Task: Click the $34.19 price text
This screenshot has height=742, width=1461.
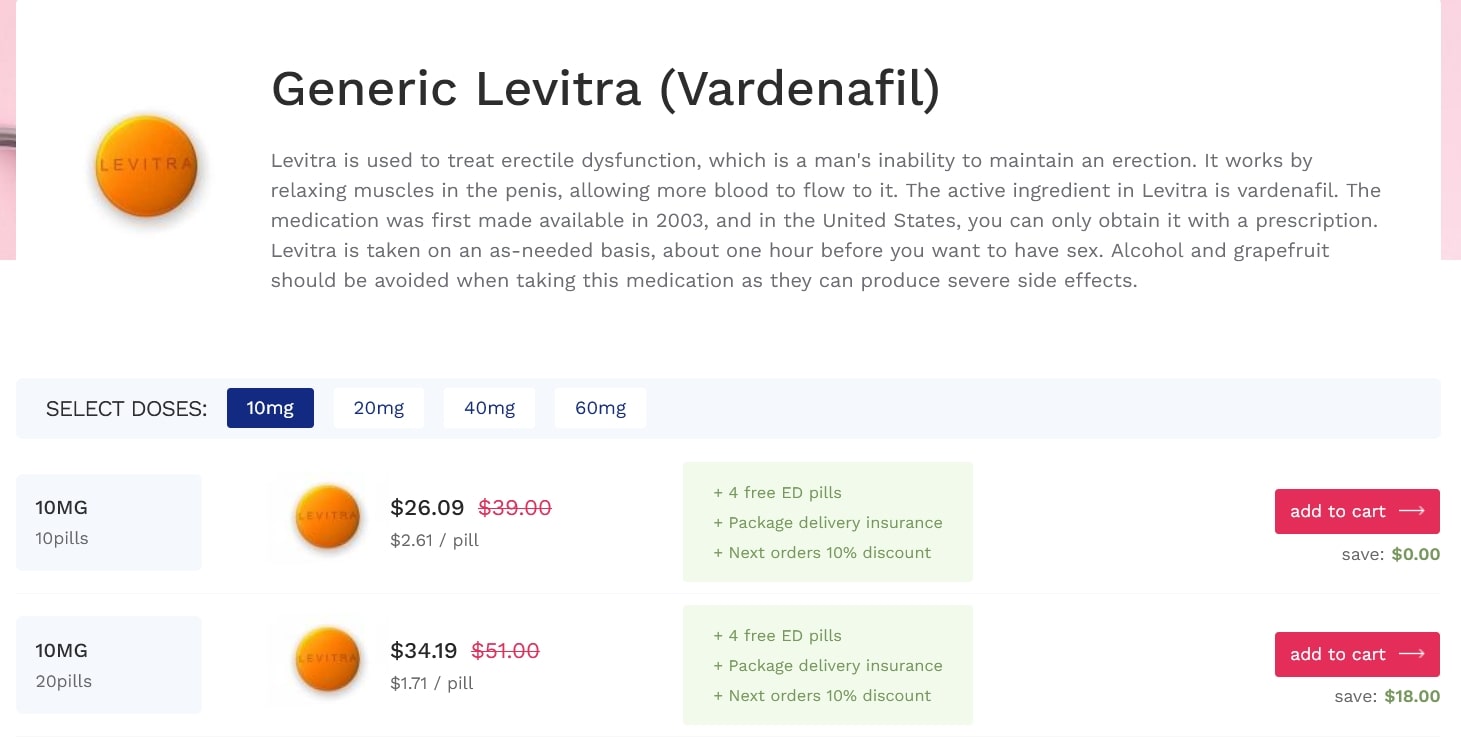Action: tap(424, 651)
